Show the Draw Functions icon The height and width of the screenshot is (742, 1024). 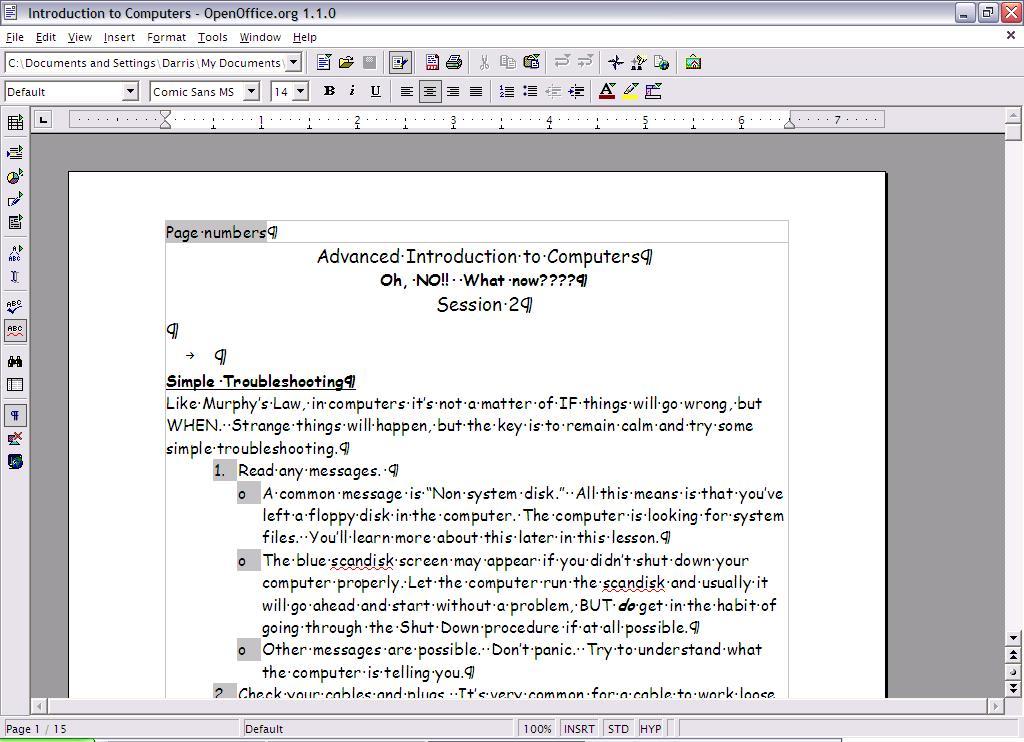point(15,199)
